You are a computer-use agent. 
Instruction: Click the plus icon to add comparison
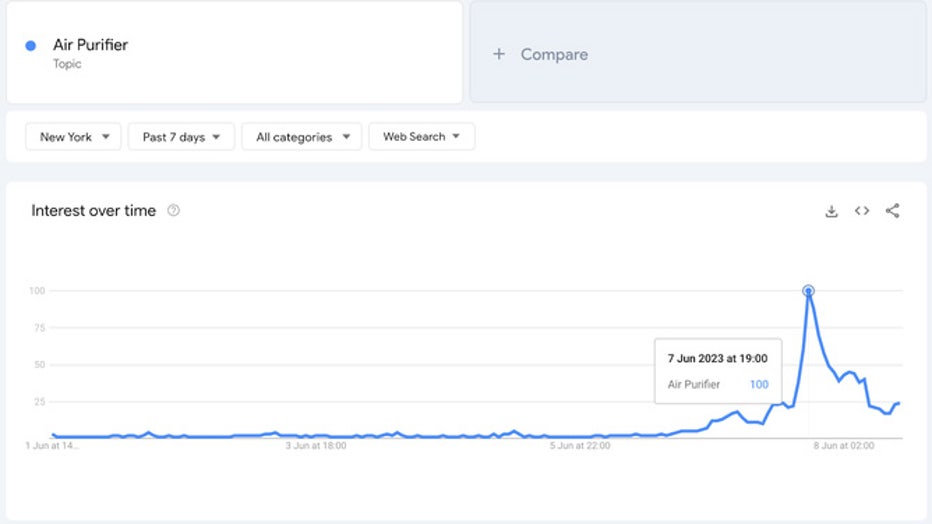(x=499, y=54)
